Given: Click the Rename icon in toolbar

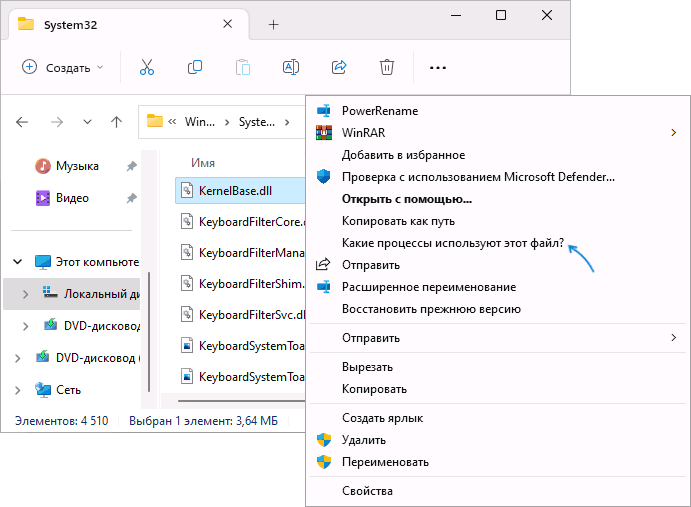Looking at the screenshot, I should tap(291, 67).
